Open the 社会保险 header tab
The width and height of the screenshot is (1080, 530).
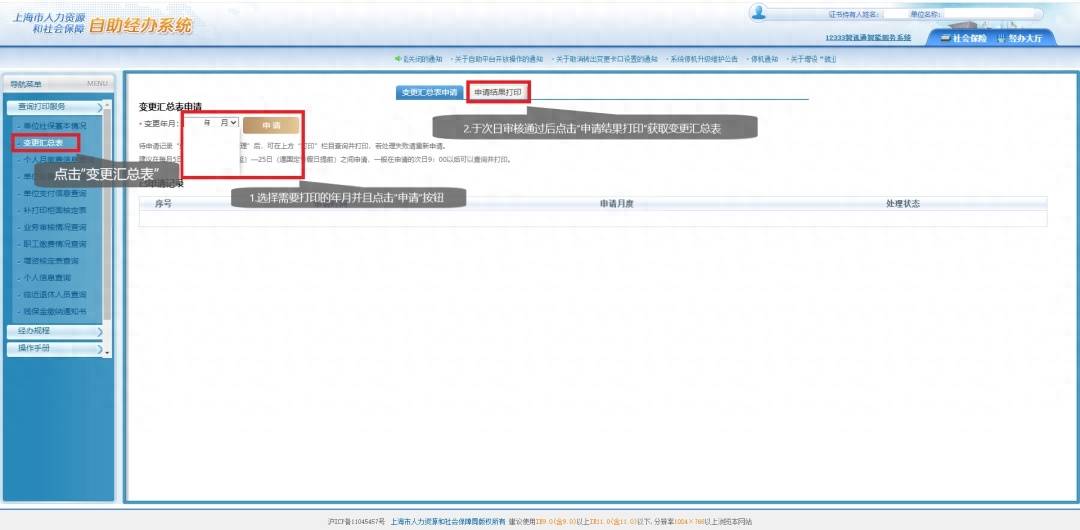pos(963,39)
